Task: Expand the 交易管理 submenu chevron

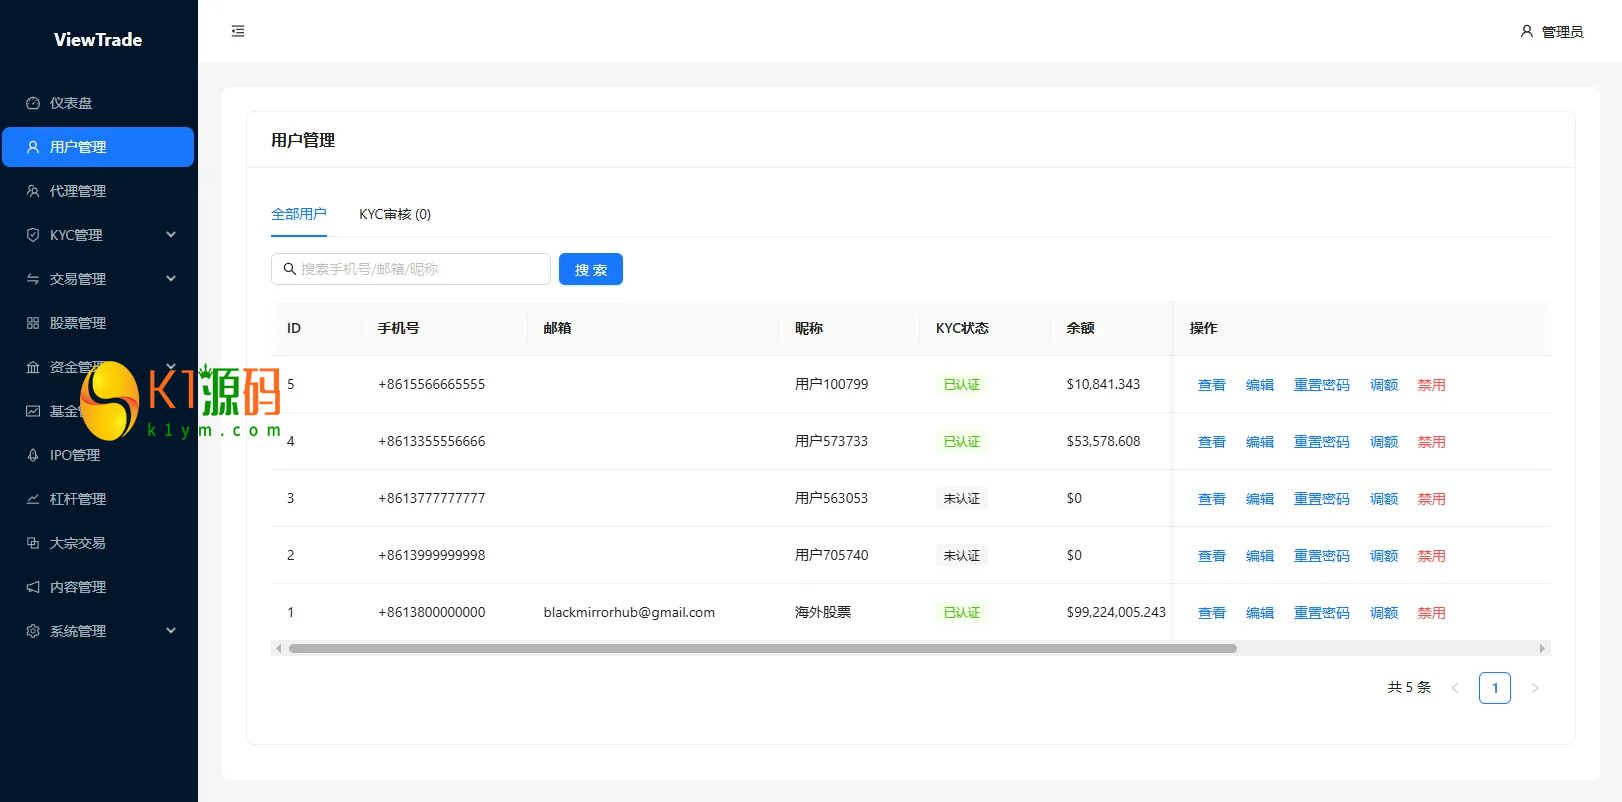Action: coord(171,279)
